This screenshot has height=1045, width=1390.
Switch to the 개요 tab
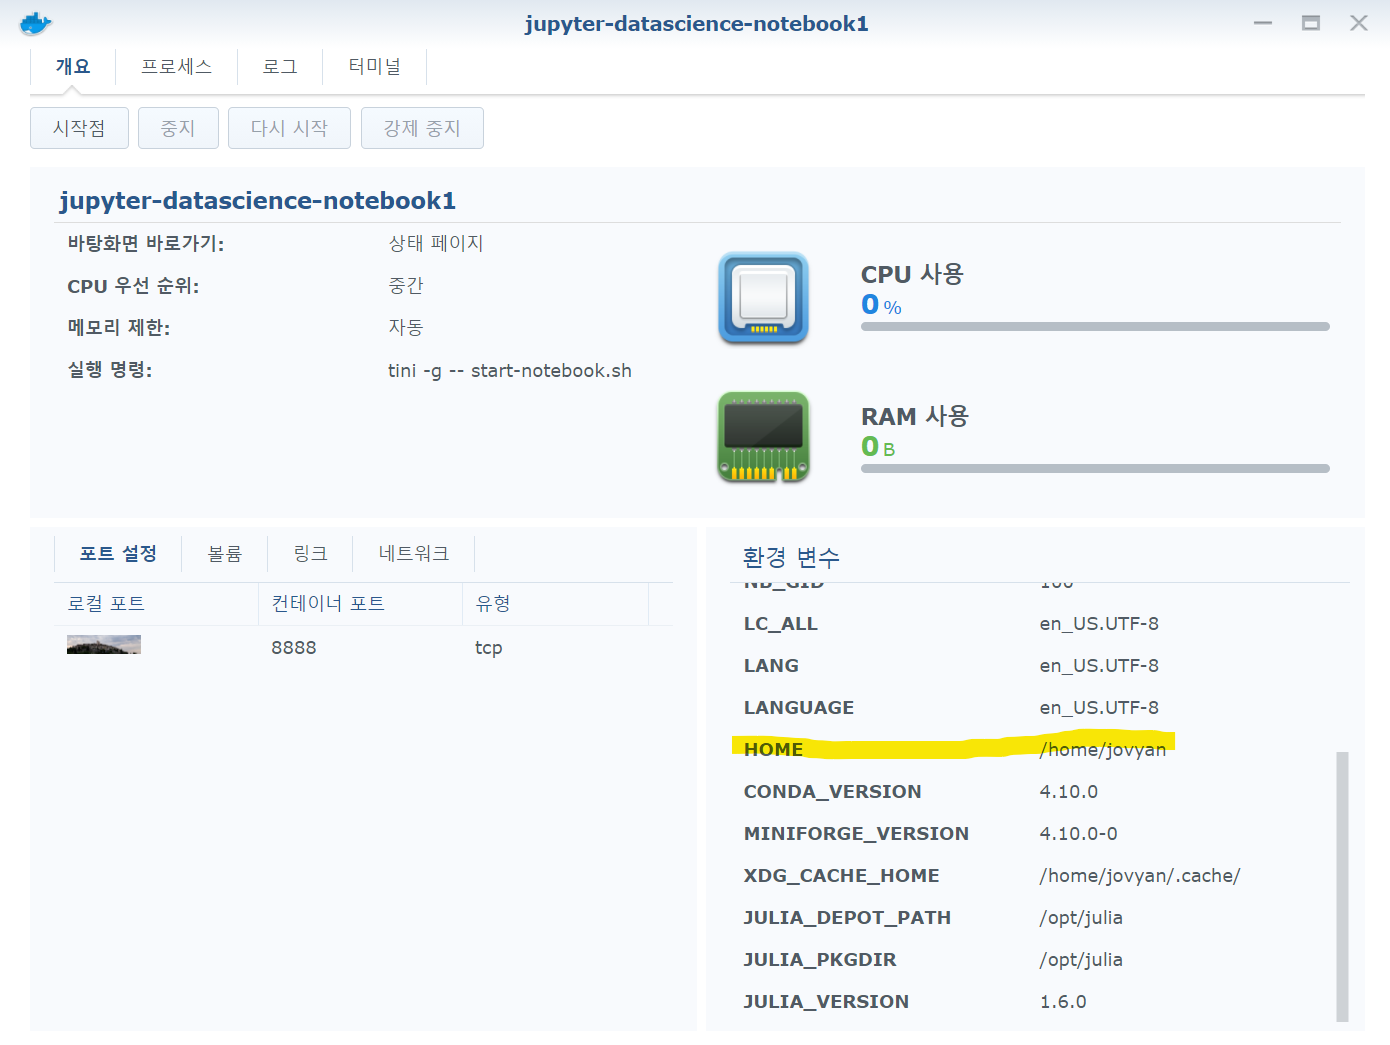coord(73,66)
